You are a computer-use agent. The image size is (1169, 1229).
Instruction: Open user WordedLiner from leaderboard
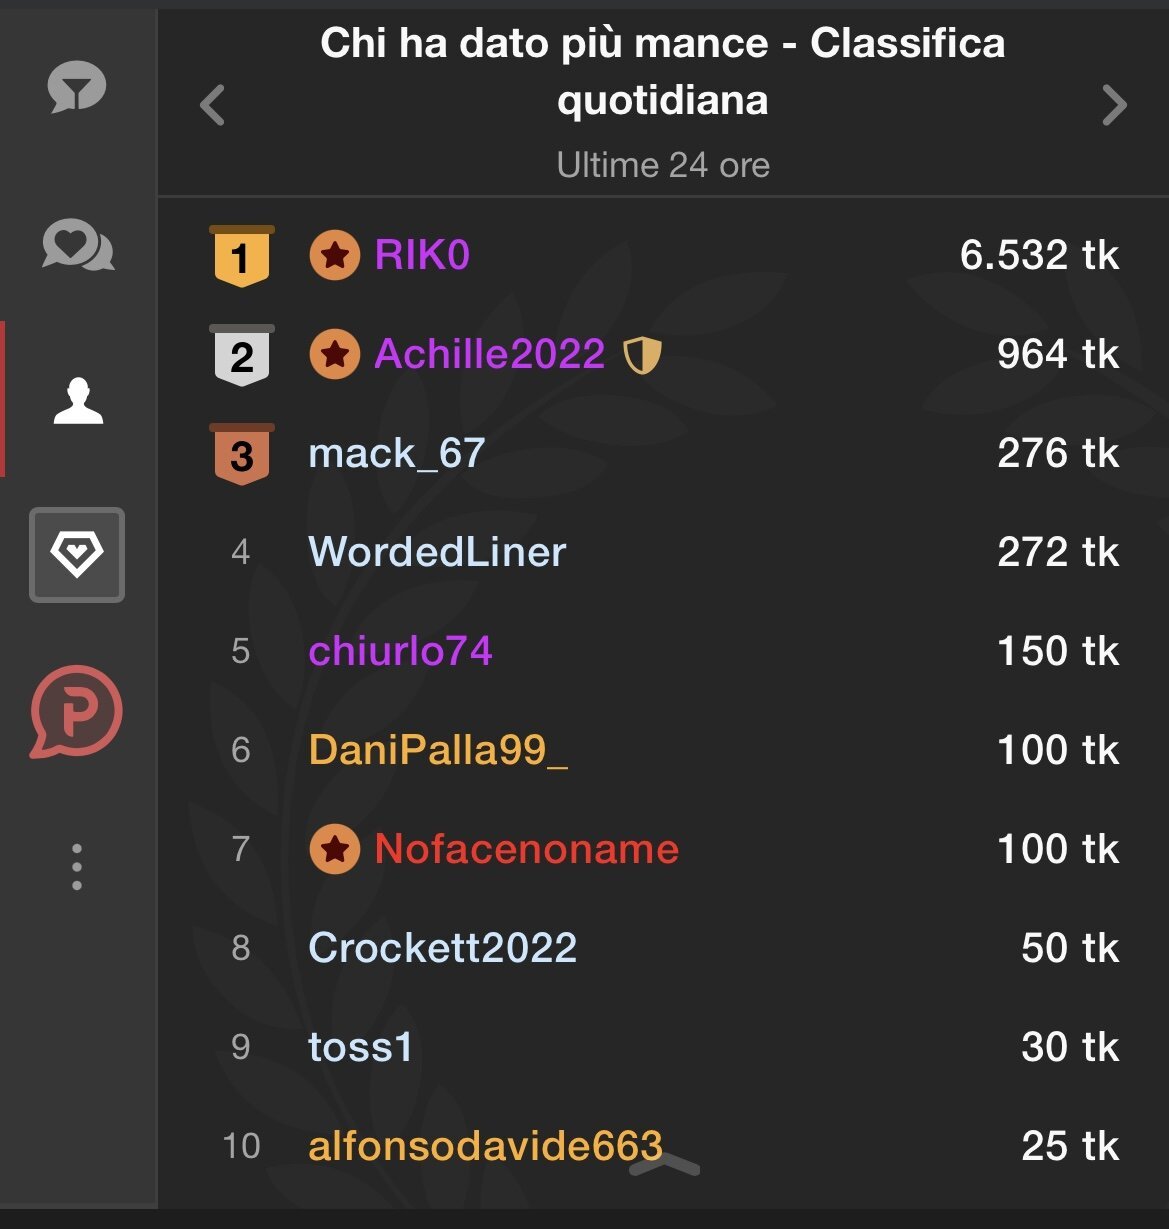[x=437, y=552]
